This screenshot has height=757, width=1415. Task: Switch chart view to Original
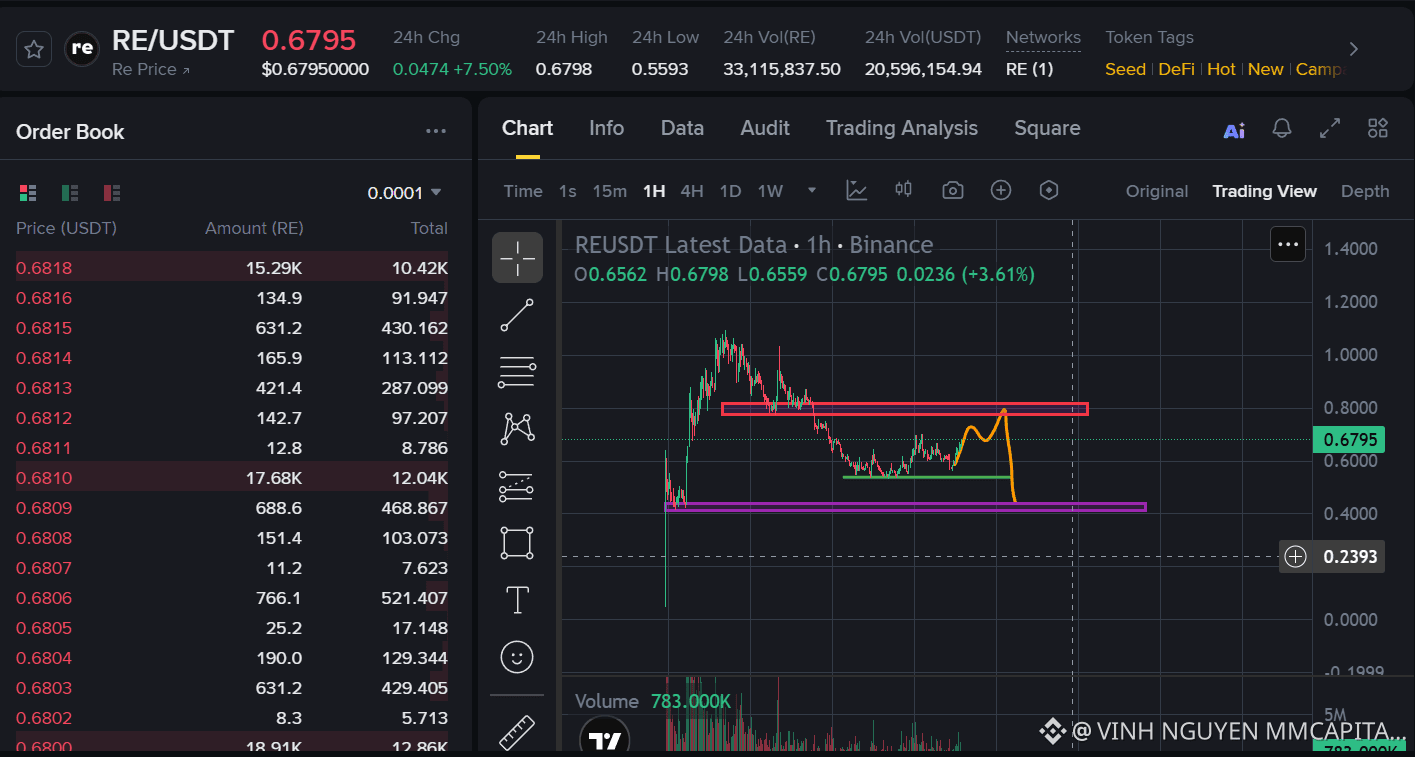pyautogui.click(x=1157, y=191)
